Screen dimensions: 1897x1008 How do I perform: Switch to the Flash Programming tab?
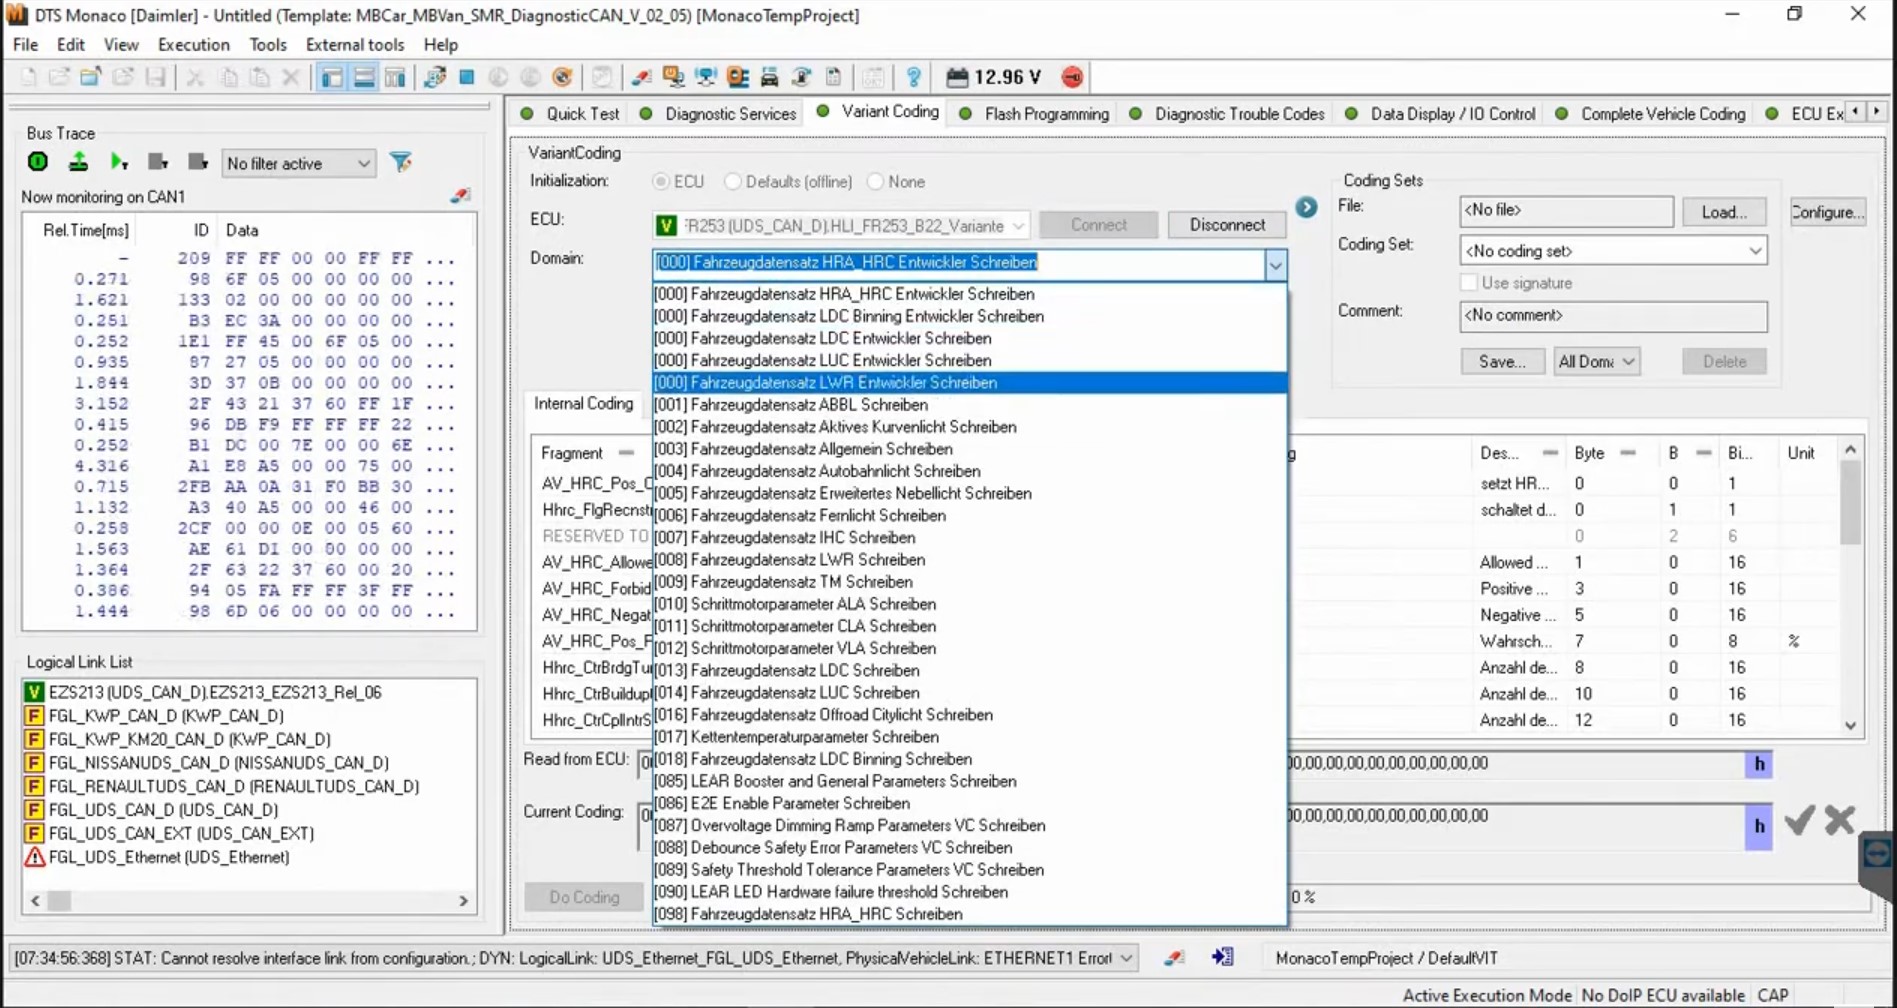1034,113
